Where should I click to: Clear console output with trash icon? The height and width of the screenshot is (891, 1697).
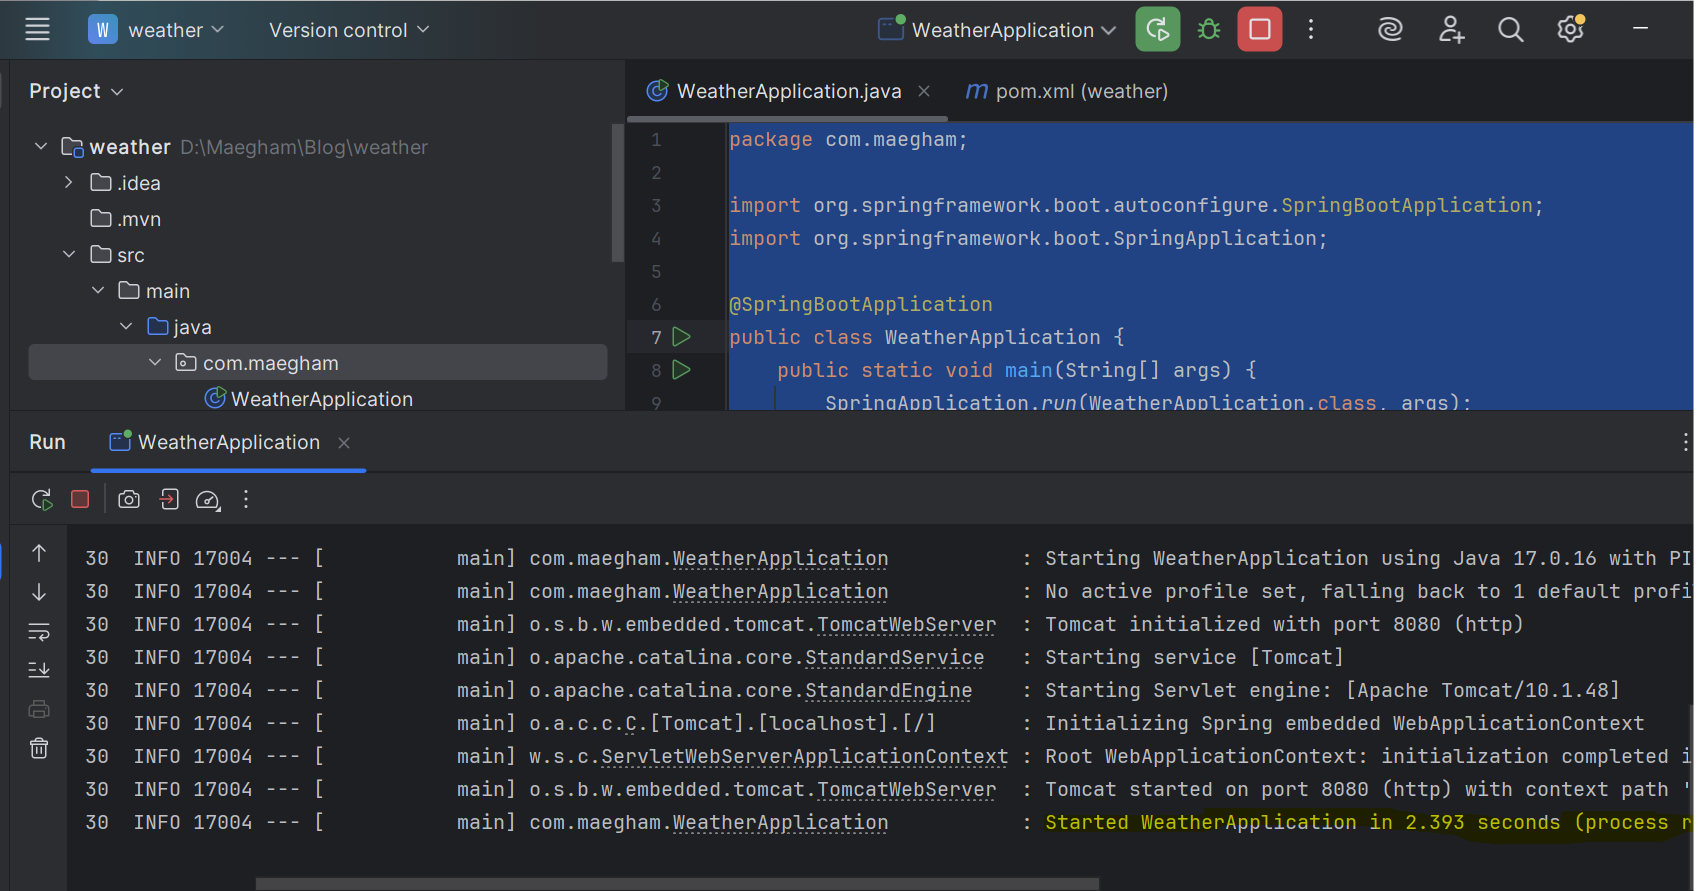[x=39, y=748]
